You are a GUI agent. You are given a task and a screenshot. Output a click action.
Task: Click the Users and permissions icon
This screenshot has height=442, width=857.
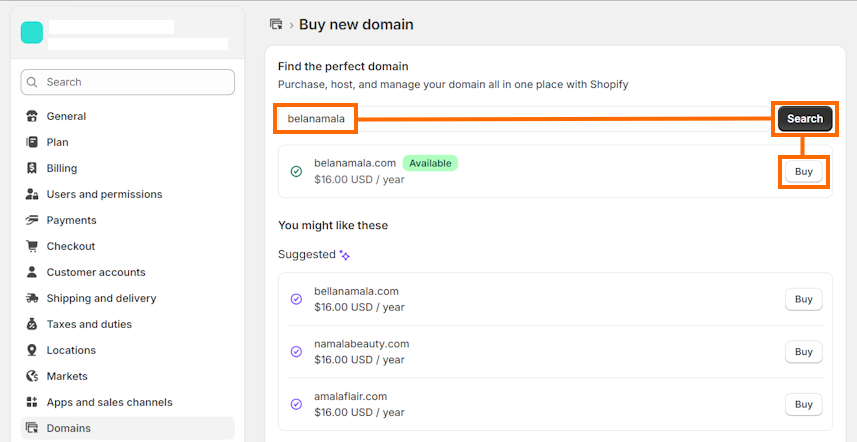click(x=32, y=194)
